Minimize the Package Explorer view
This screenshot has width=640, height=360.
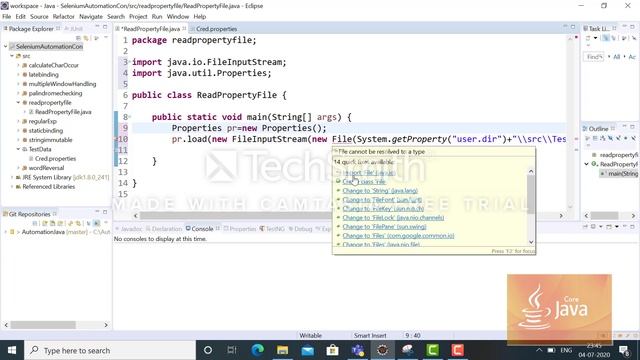pyautogui.click(x=97, y=27)
